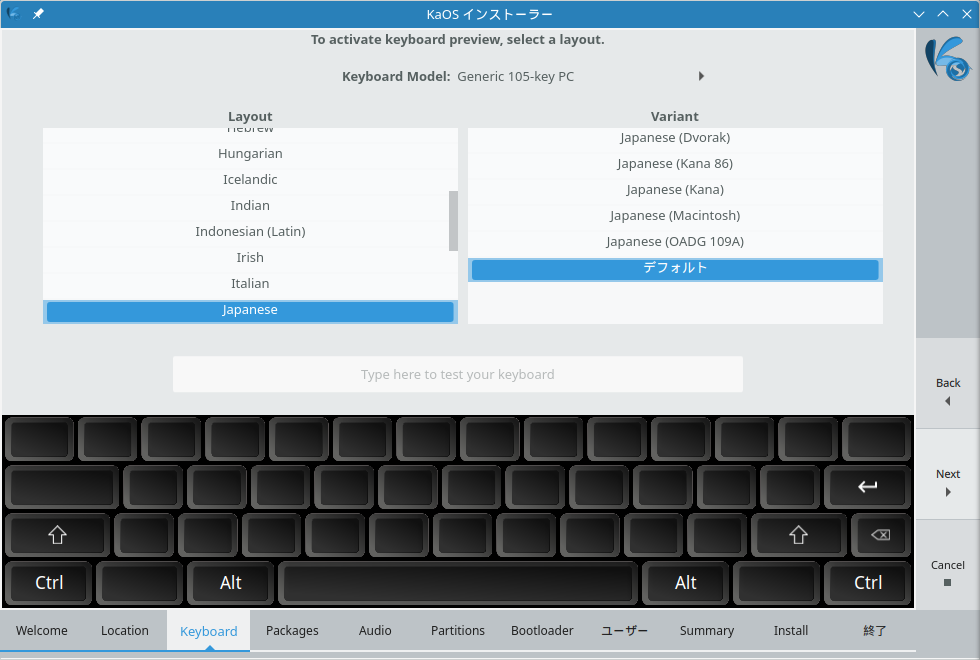980x660 pixels.
Task: Click the window menu icon in titlebar
Action: point(13,14)
